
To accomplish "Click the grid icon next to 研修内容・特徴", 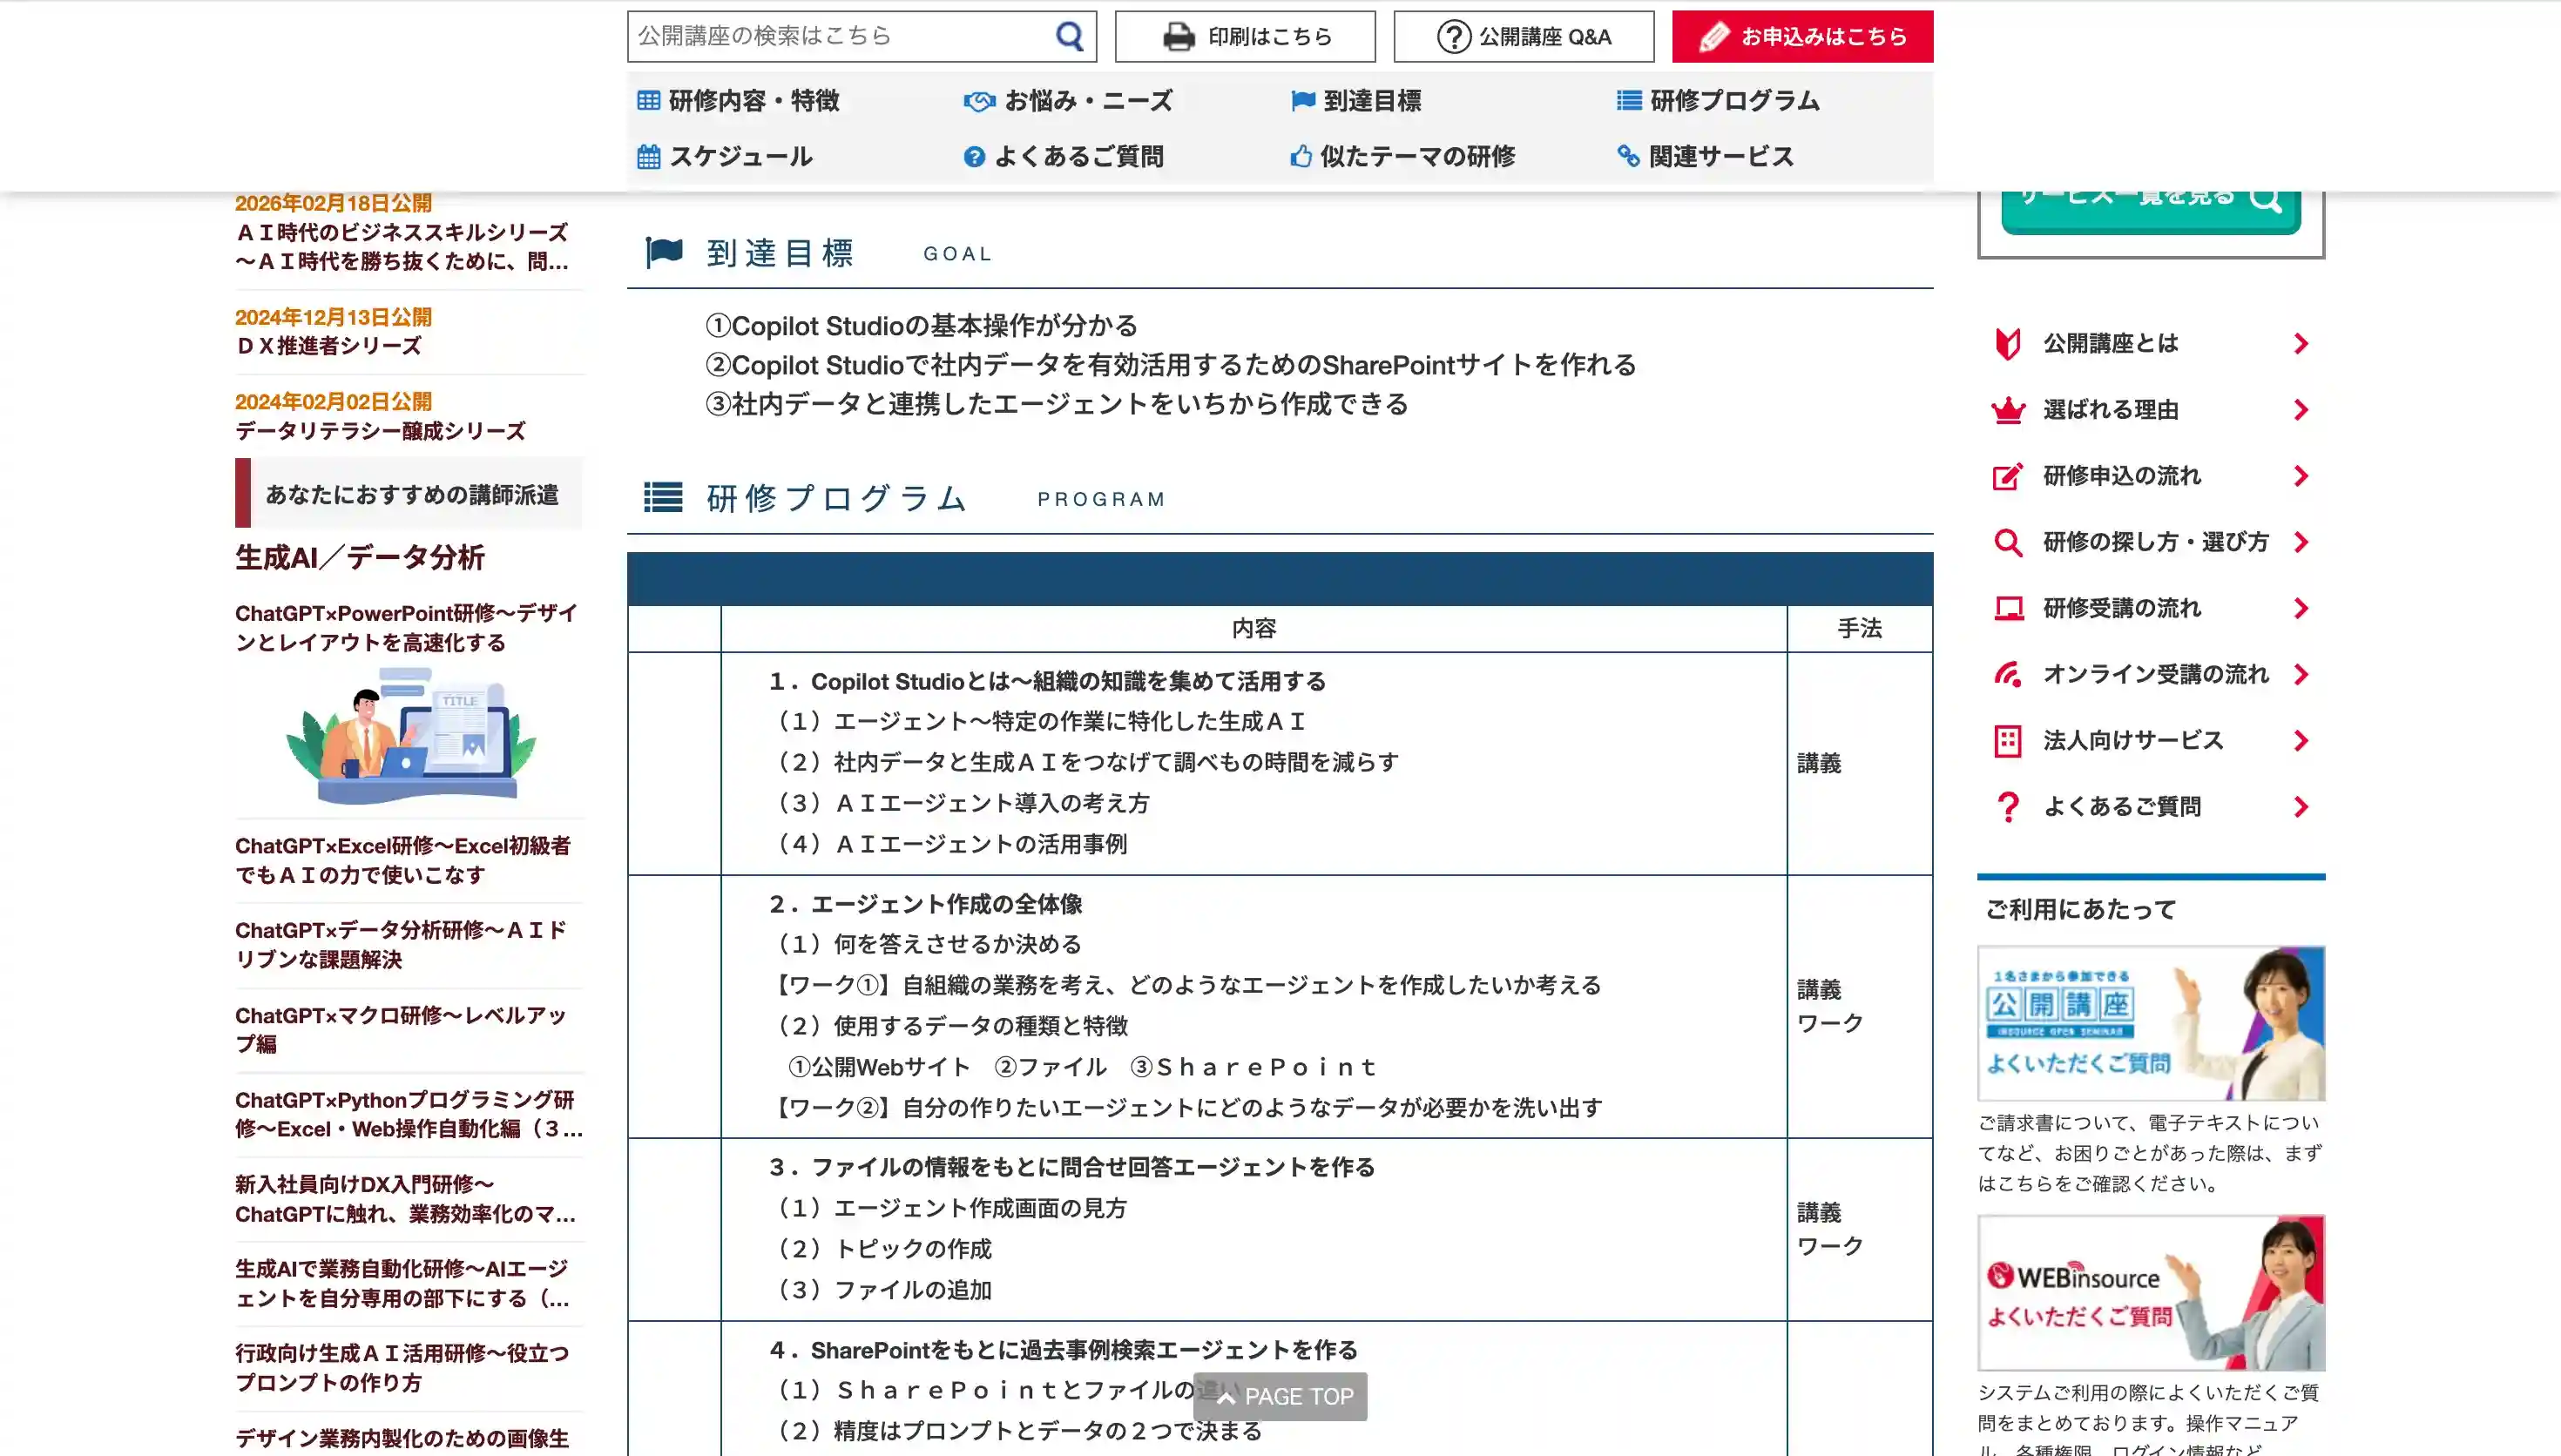I will pos(648,101).
